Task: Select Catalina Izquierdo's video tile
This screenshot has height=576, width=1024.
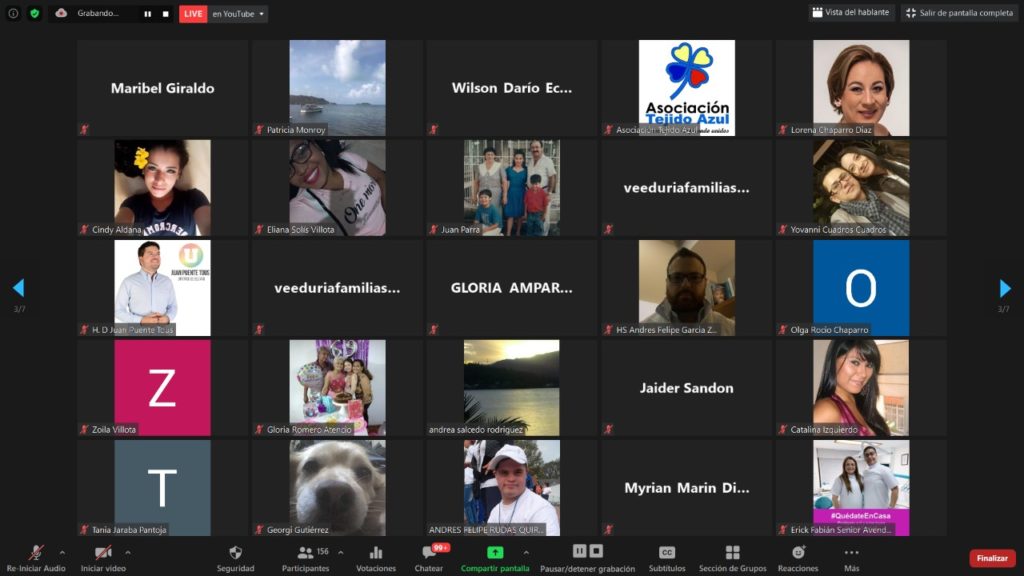Action: click(861, 388)
